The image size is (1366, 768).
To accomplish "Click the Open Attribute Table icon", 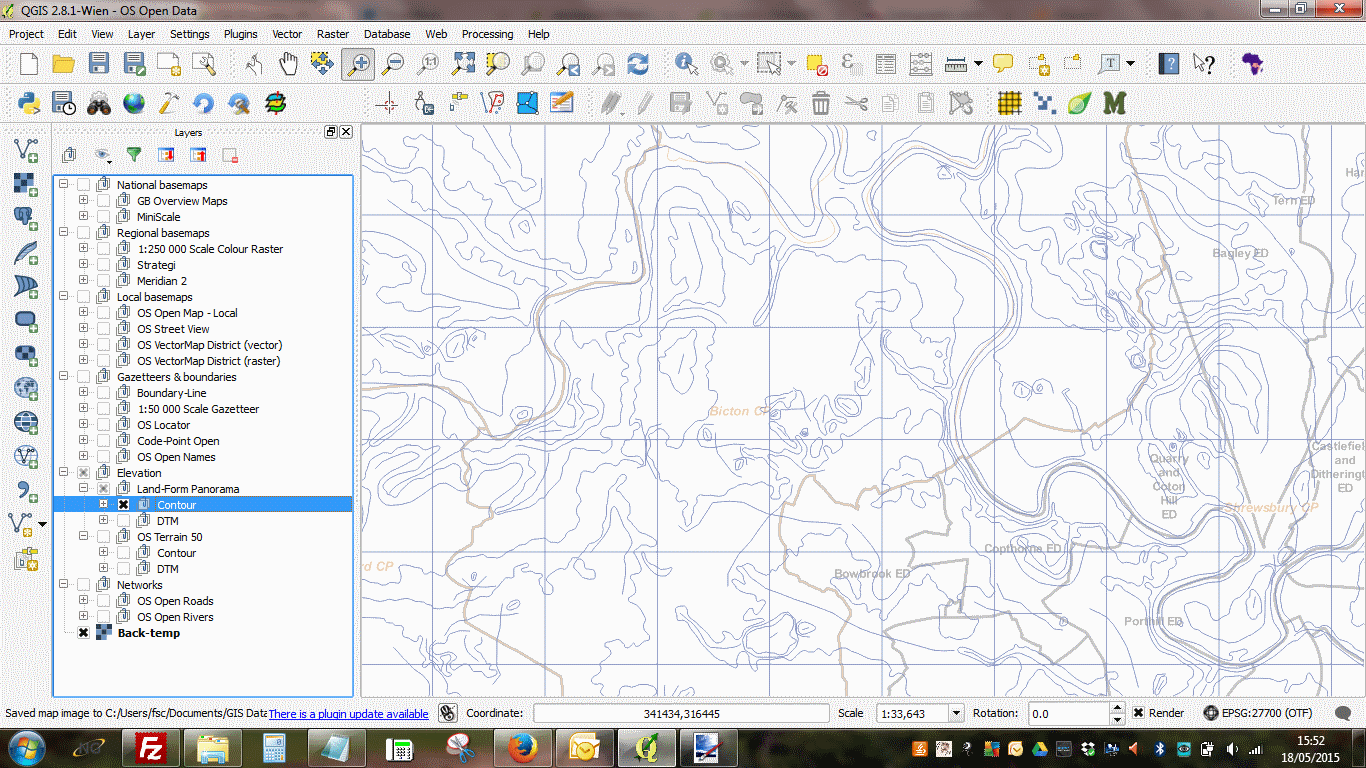I will 886,64.
